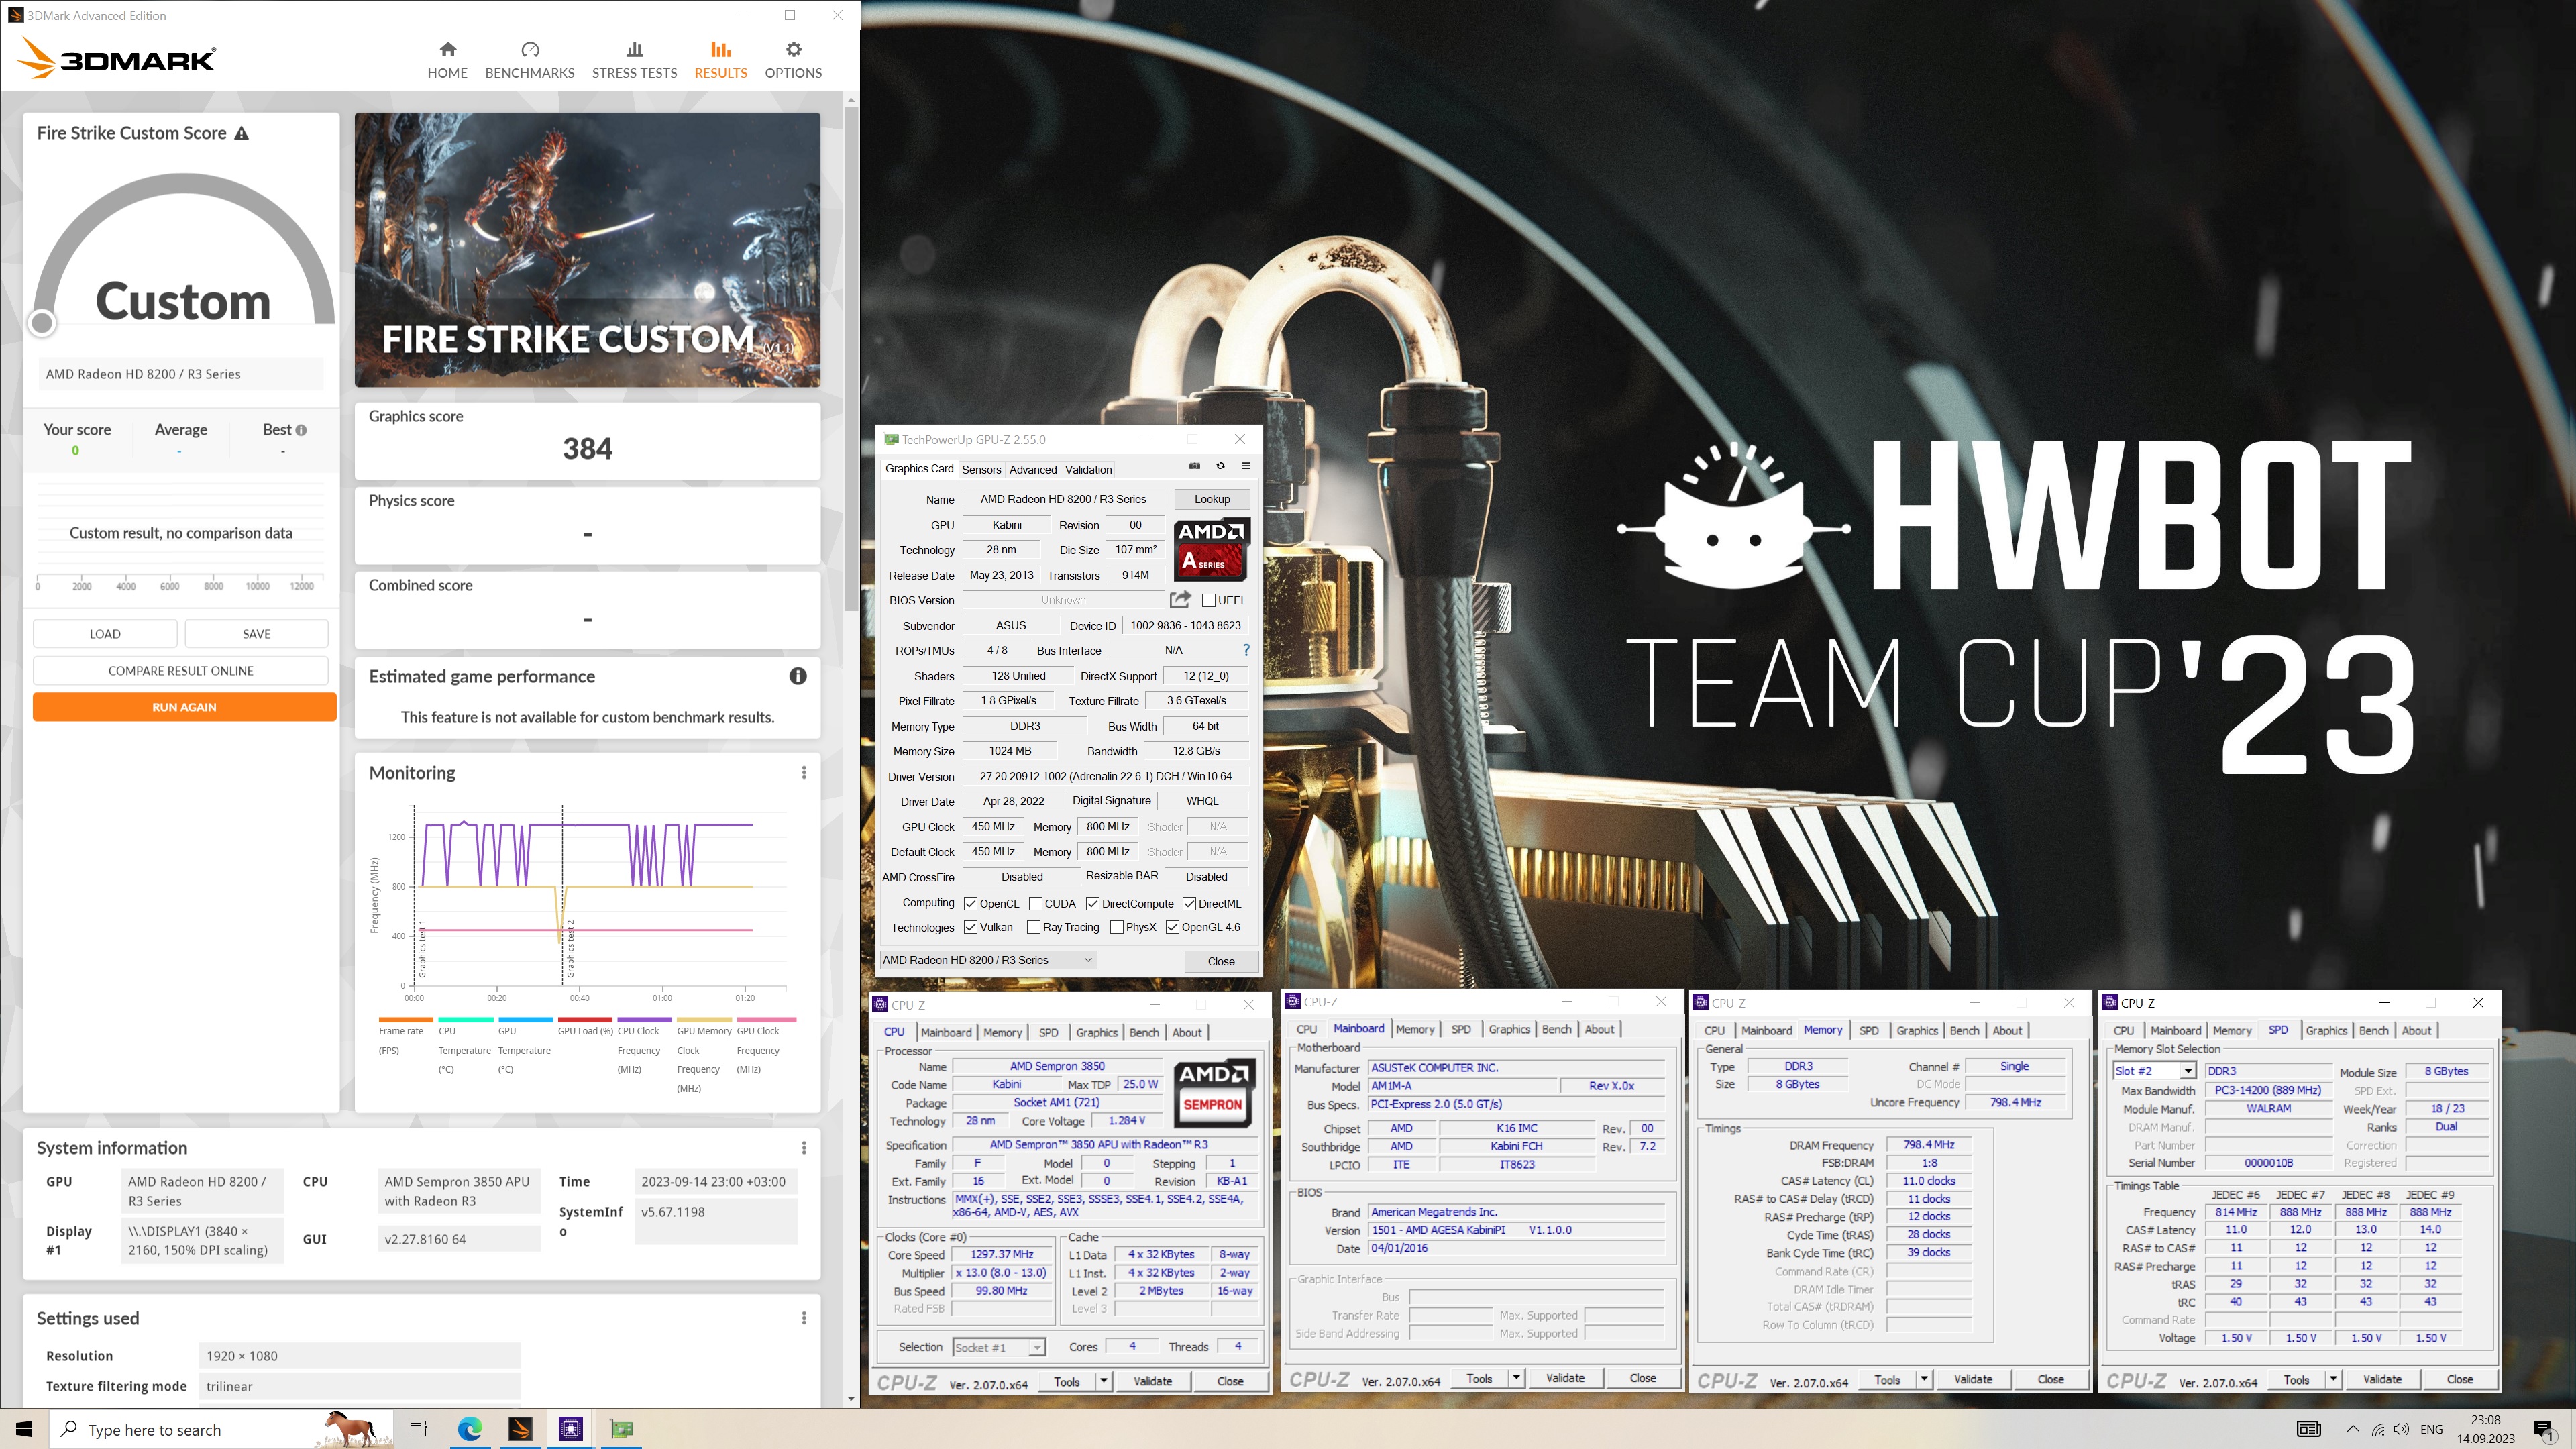Toggle the Vulkan checkbox in GPU-Z
2576x1449 pixels.
click(970, 927)
